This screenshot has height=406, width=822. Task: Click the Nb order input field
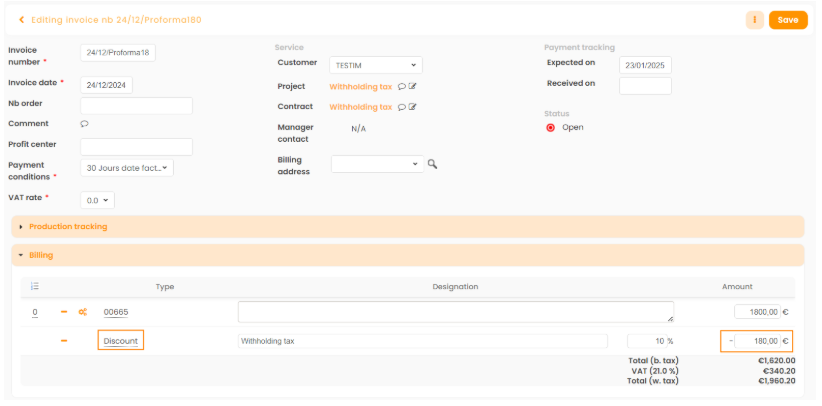[136, 106]
